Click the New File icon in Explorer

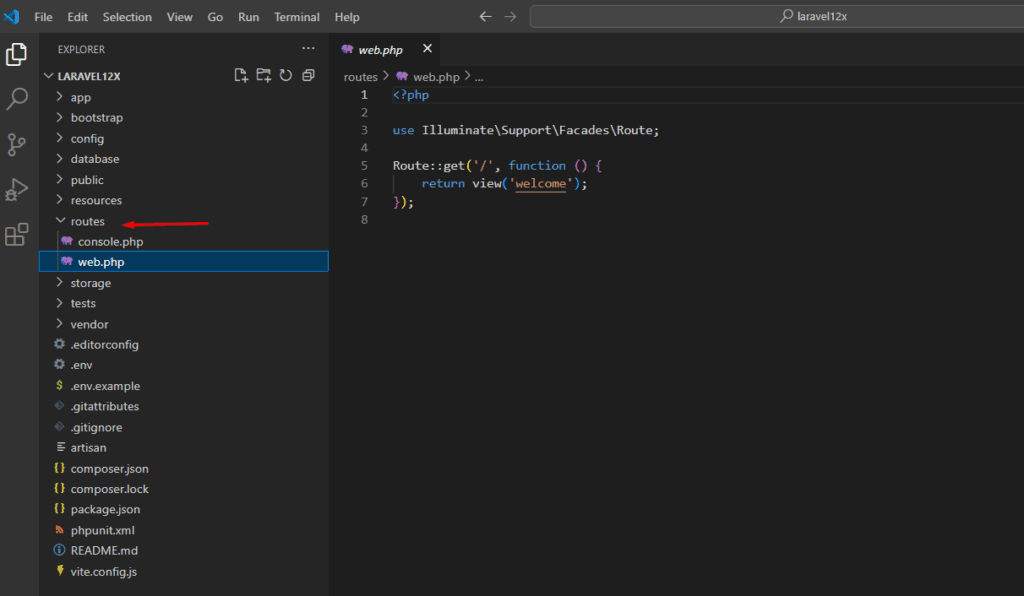(x=241, y=75)
